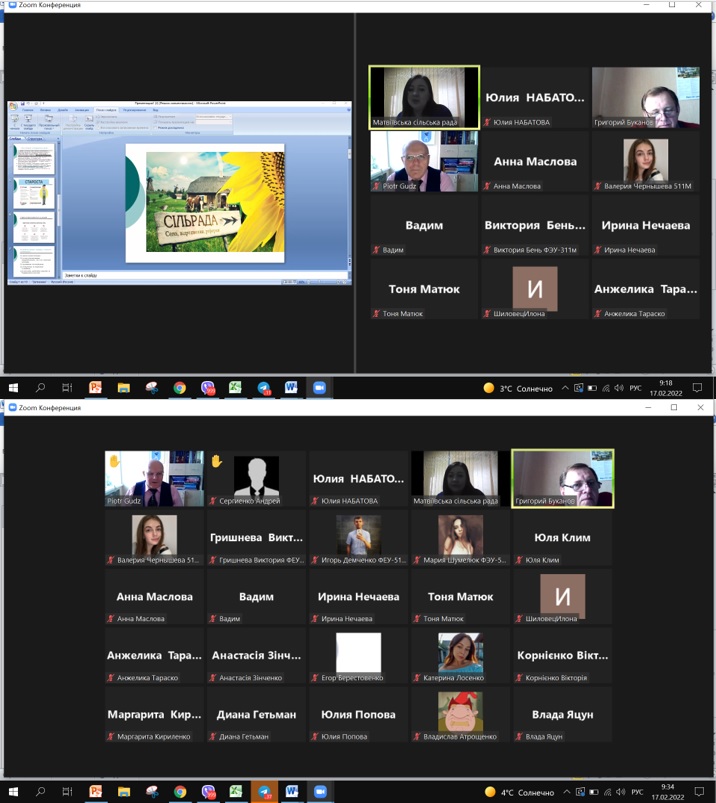The height and width of the screenshot is (803, 716).
Task: Expand hidden tray icons beside the 3°C weather
Action: tap(565, 388)
